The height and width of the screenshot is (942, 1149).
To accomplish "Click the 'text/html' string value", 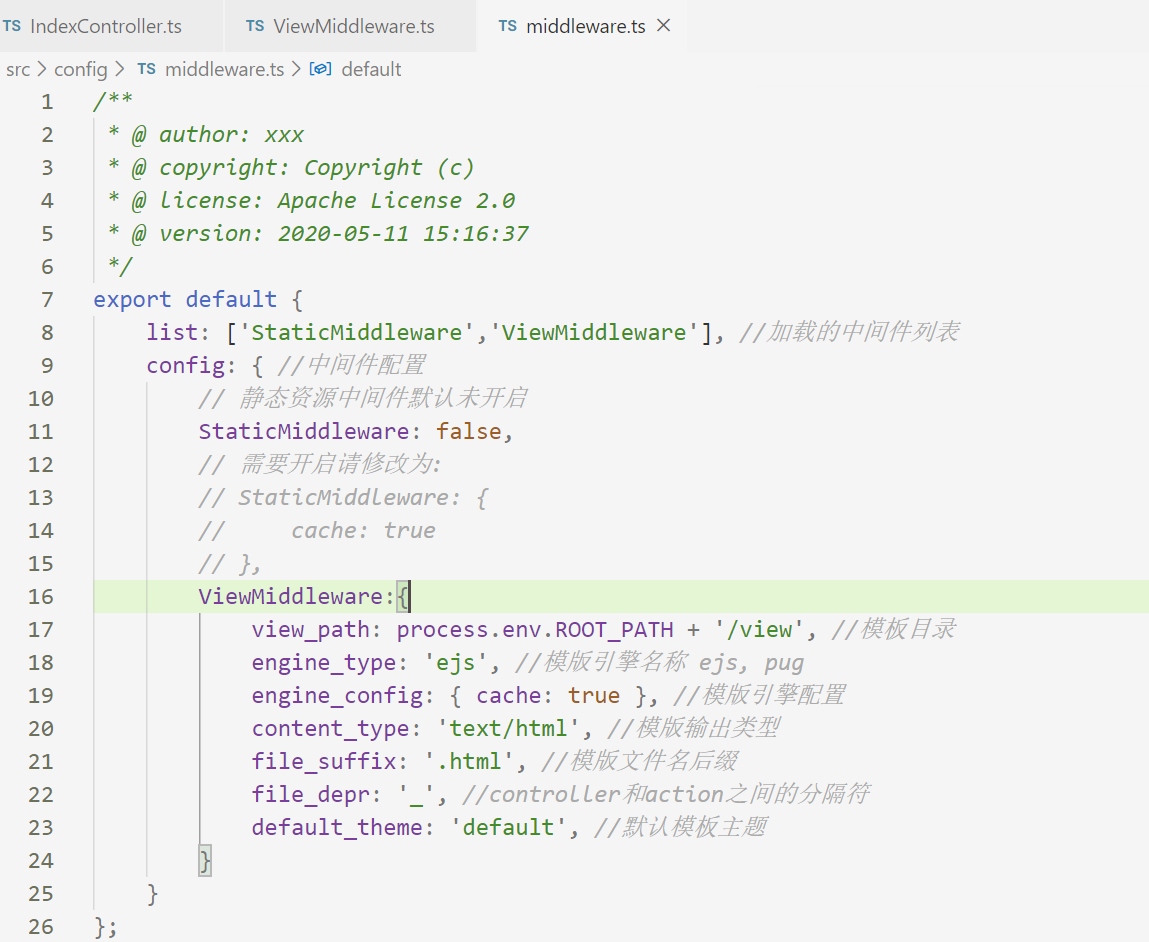I will pos(508,729).
